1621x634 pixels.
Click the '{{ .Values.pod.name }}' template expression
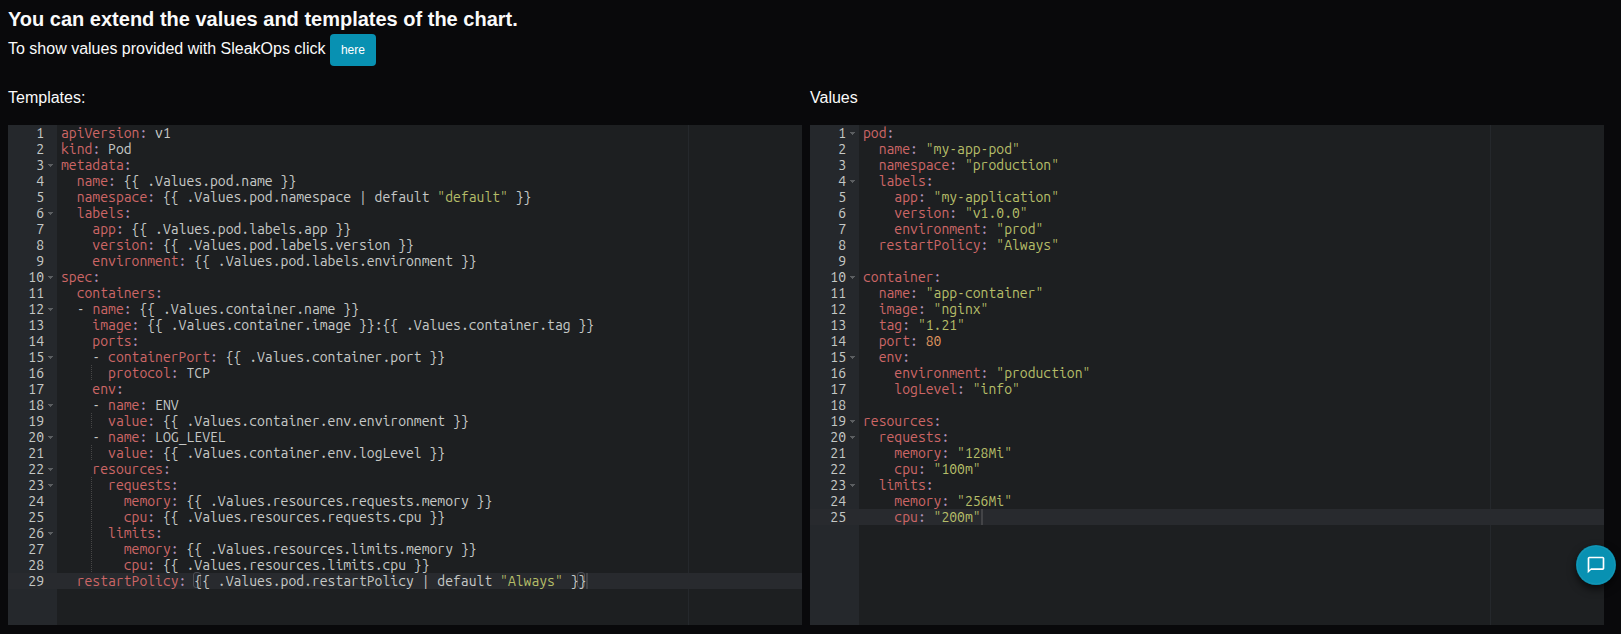[210, 181]
